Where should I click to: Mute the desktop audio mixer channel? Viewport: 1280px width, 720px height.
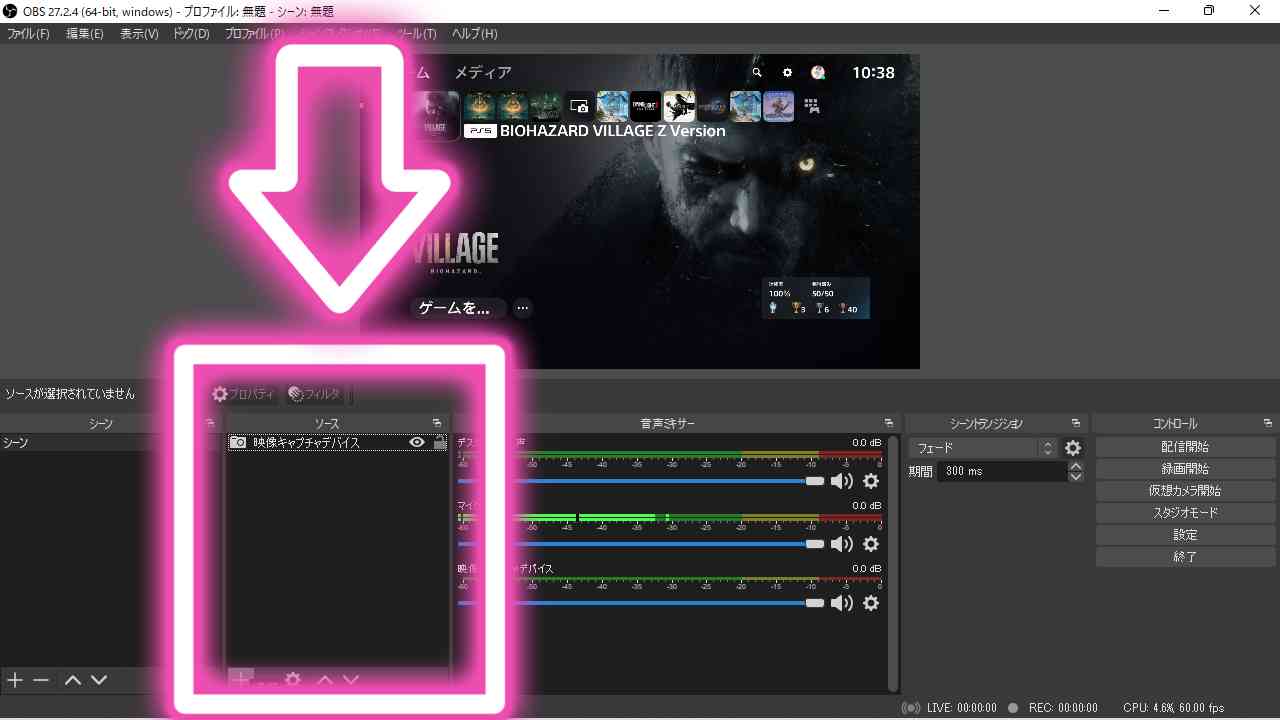[x=842, y=481]
